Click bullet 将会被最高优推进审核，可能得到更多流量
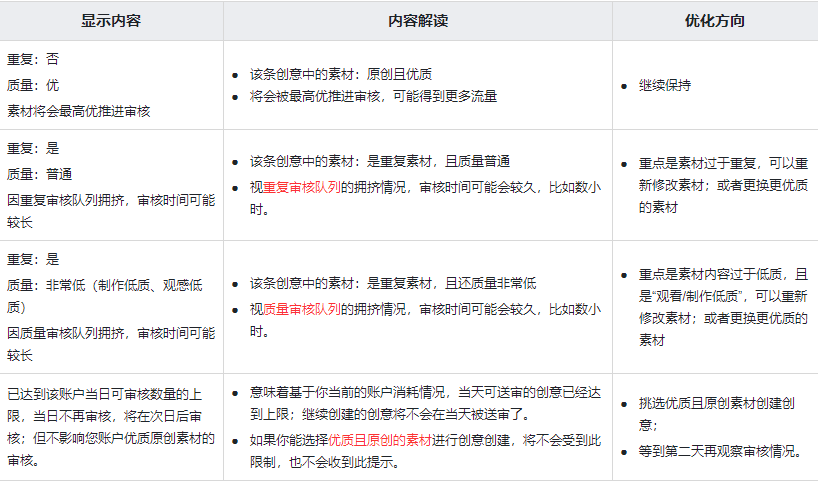 373,96
